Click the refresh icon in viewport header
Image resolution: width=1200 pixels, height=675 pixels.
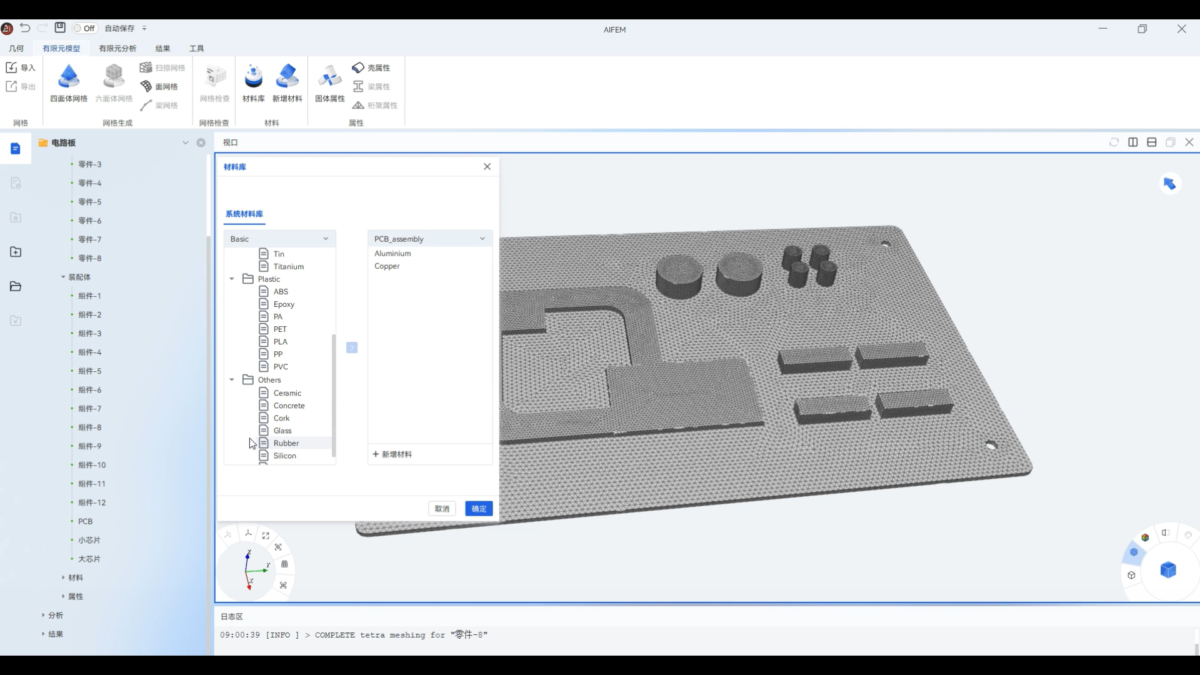(x=1114, y=142)
